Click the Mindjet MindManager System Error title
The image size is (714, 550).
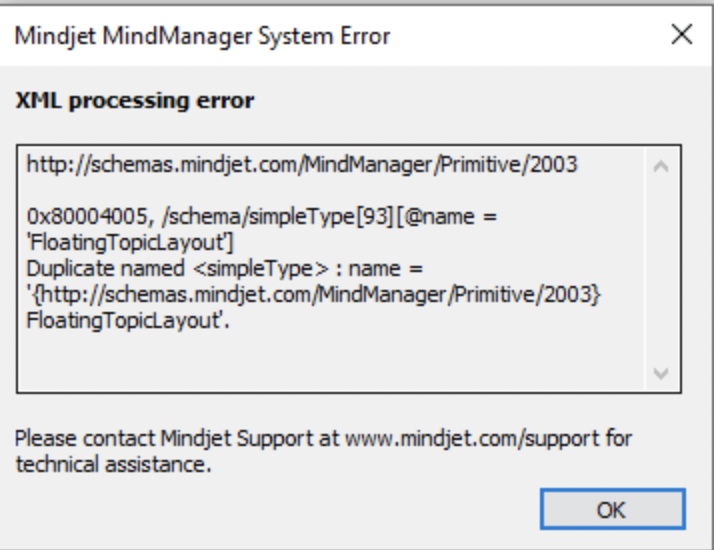point(202,38)
